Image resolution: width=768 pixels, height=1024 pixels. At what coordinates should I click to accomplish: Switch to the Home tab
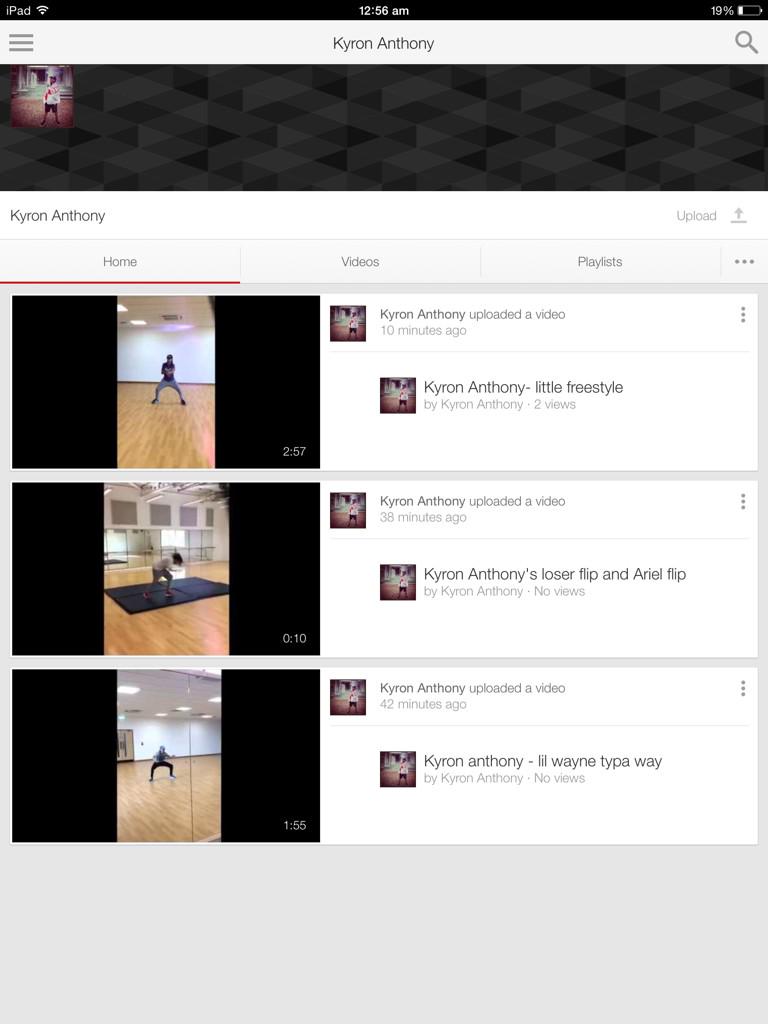(x=120, y=261)
